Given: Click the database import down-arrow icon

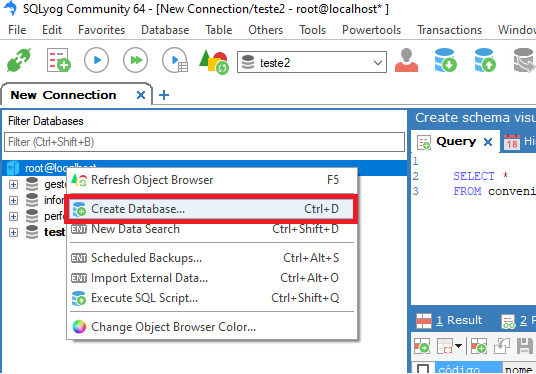Looking at the screenshot, I should click(x=445, y=60).
